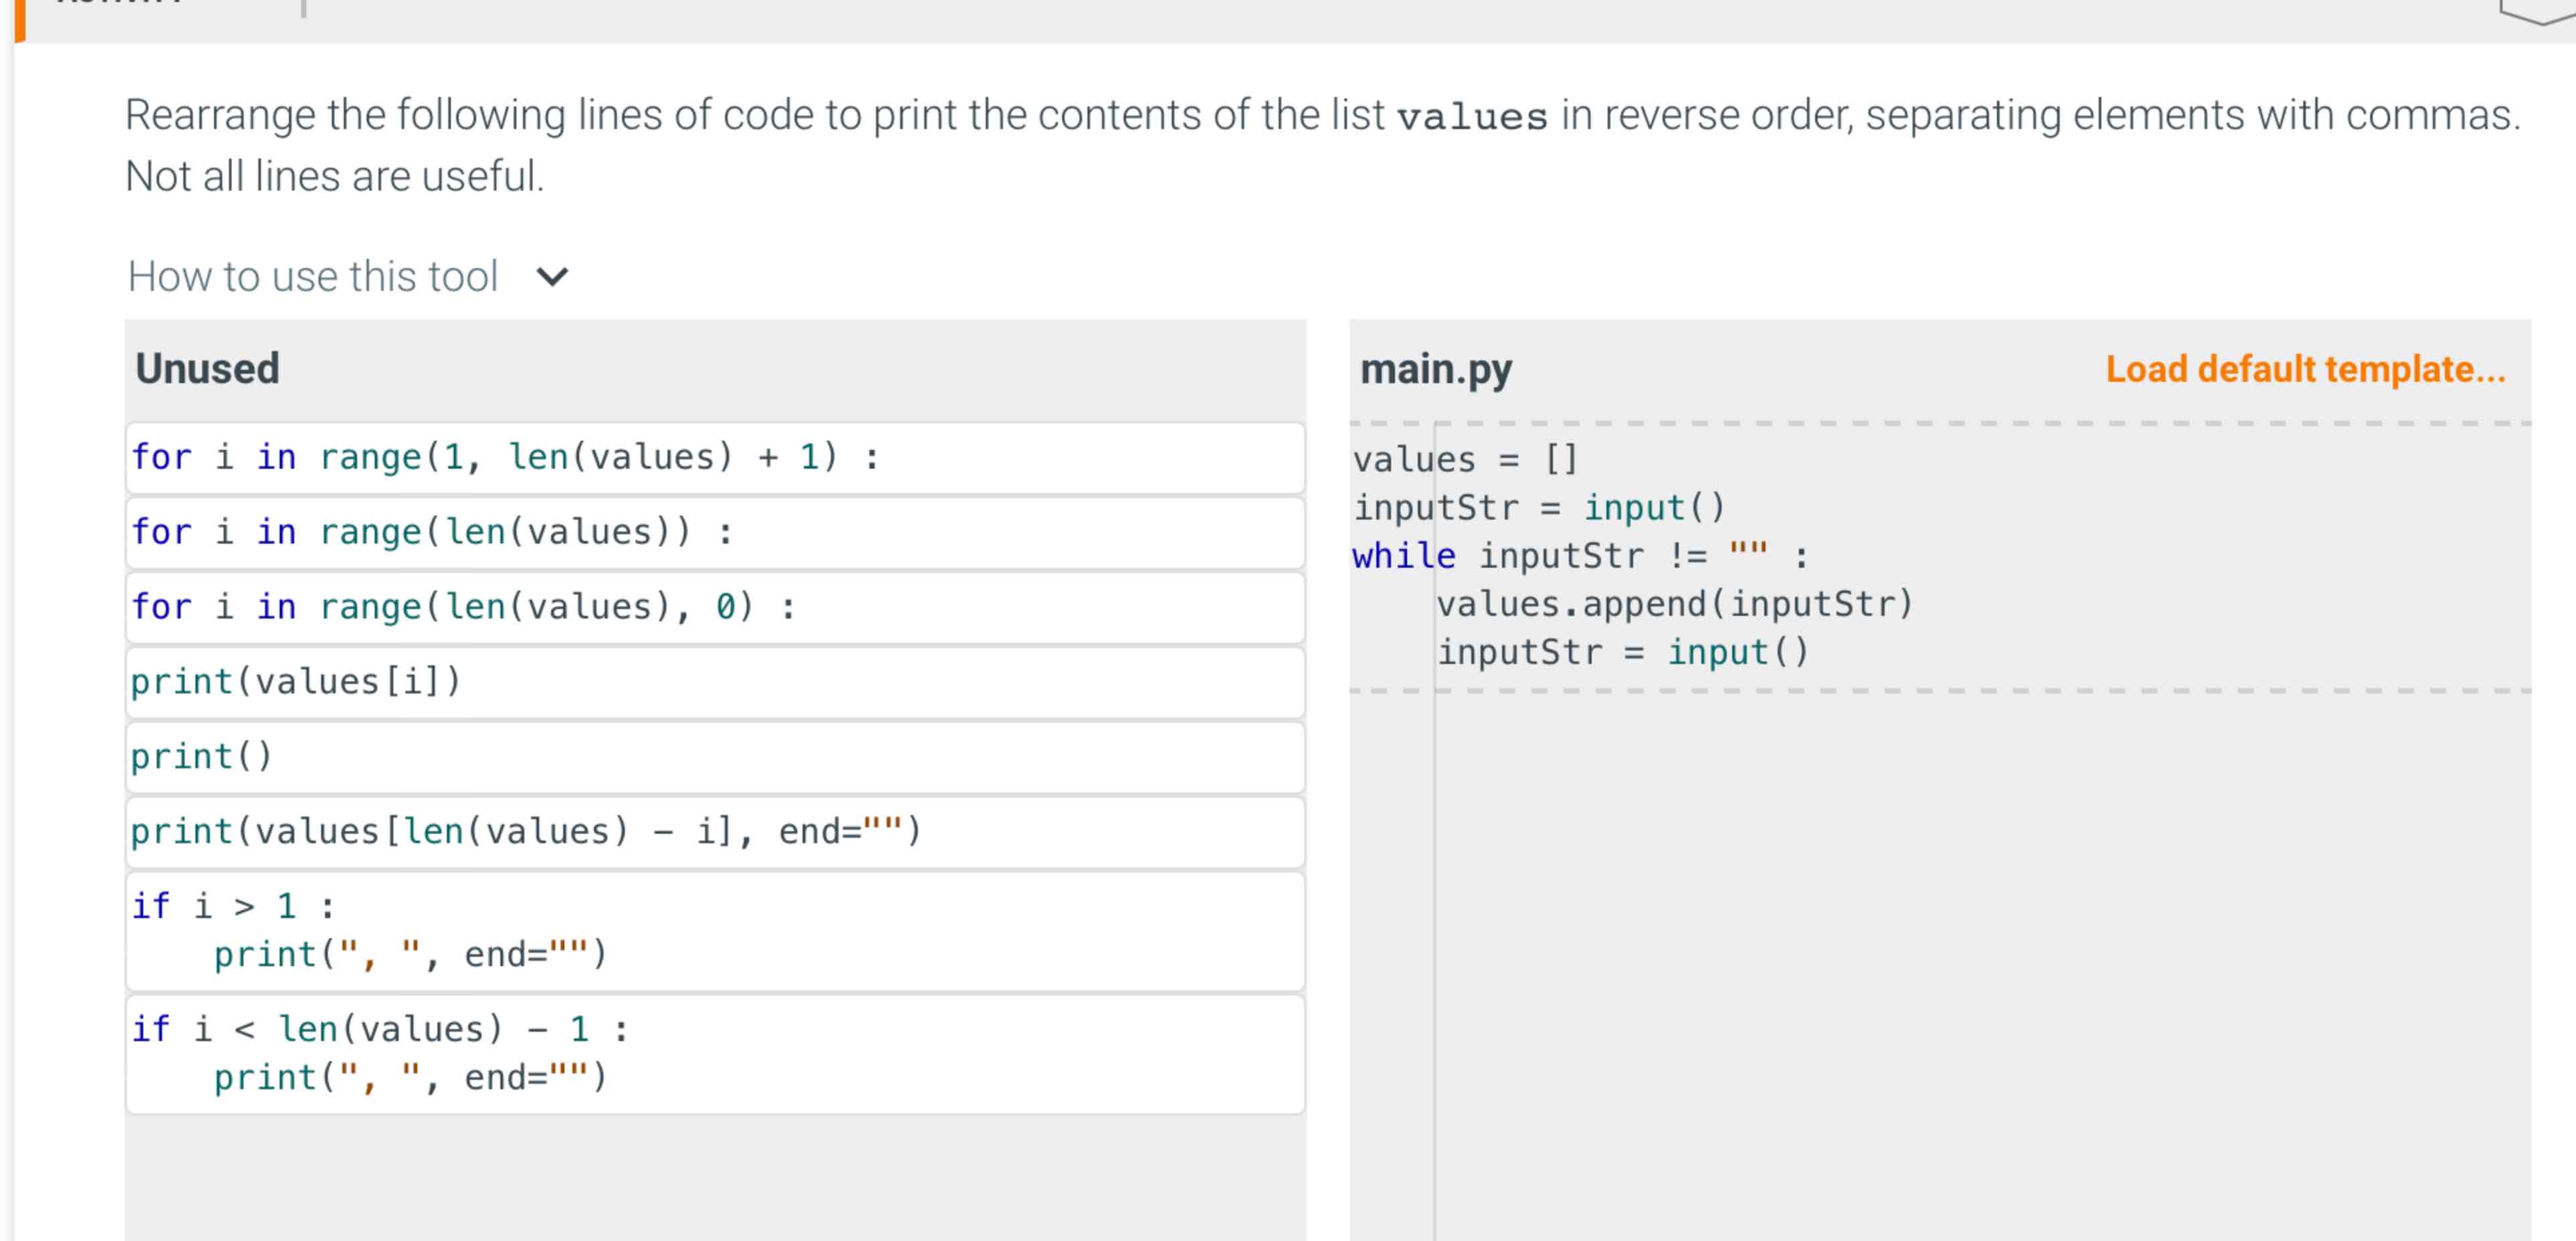The width and height of the screenshot is (2576, 1241).
Task: Click the 'while inputStr != ""' line
Action: tap(1580, 556)
